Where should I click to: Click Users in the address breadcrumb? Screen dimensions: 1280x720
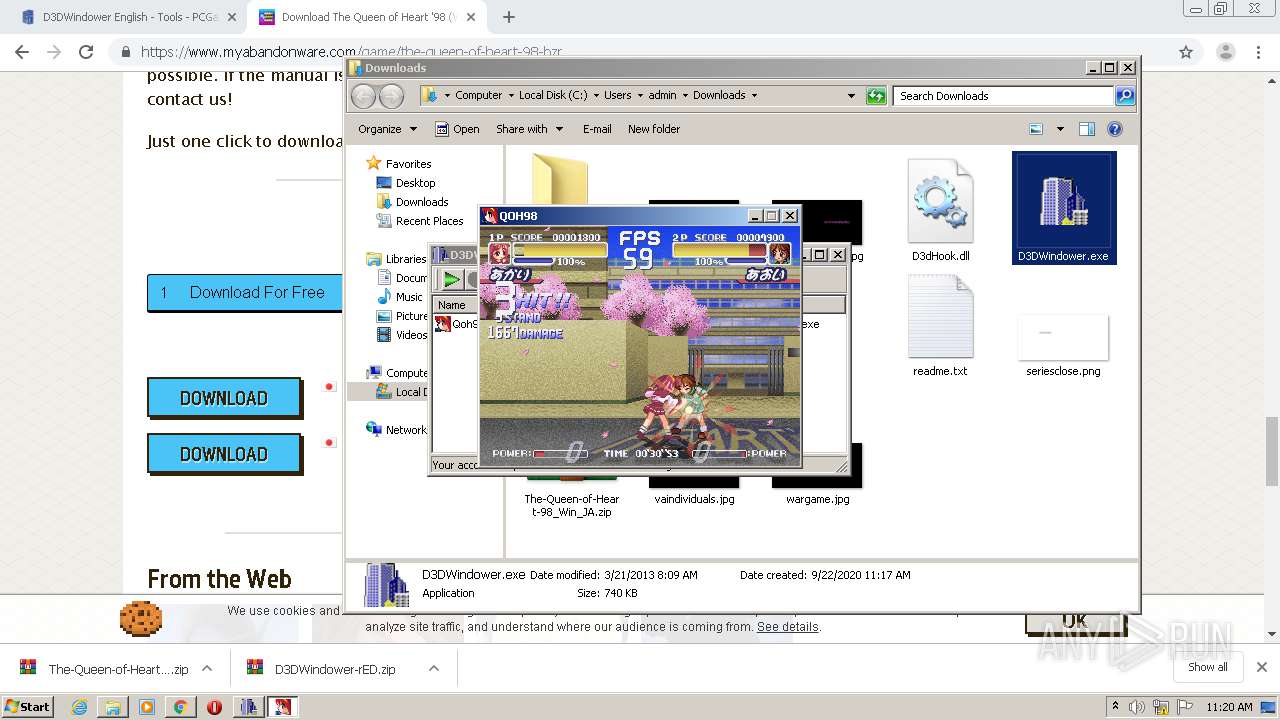[x=617, y=96]
